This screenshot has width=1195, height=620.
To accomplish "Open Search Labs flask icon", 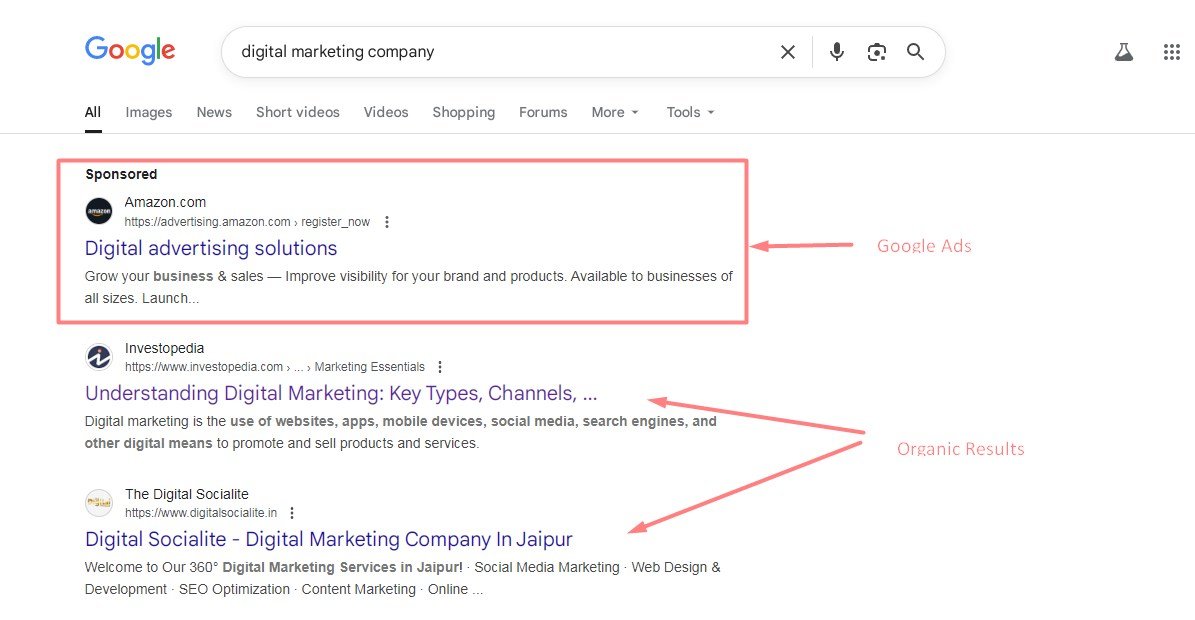I will [x=1124, y=52].
